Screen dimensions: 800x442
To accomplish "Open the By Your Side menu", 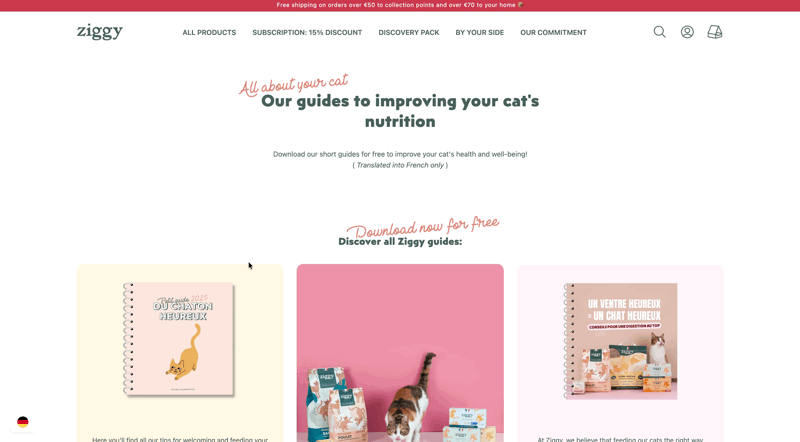I will (480, 33).
